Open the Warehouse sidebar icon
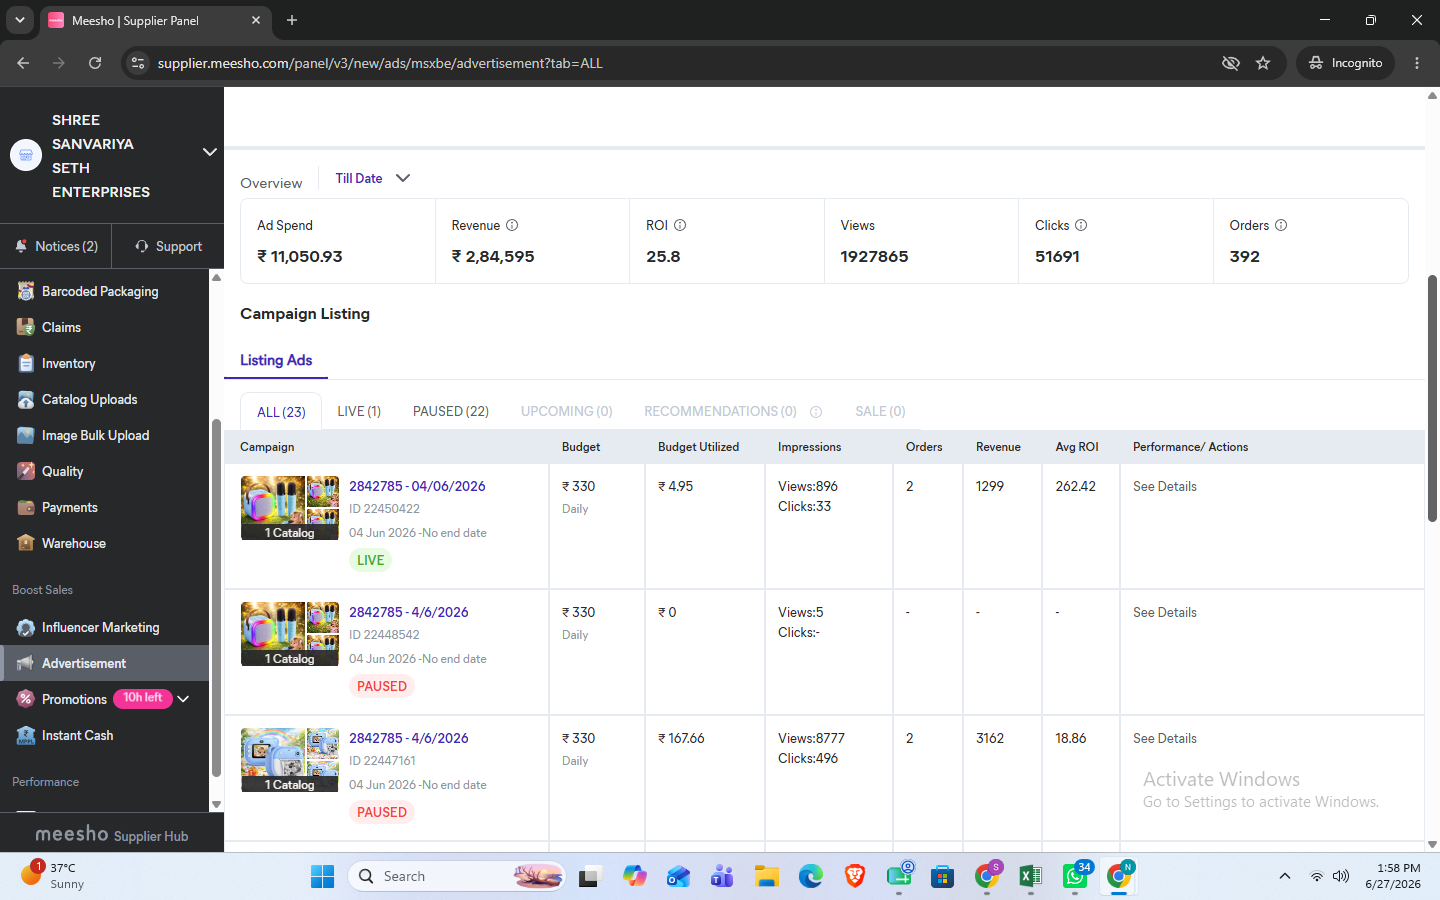 pyautogui.click(x=26, y=543)
